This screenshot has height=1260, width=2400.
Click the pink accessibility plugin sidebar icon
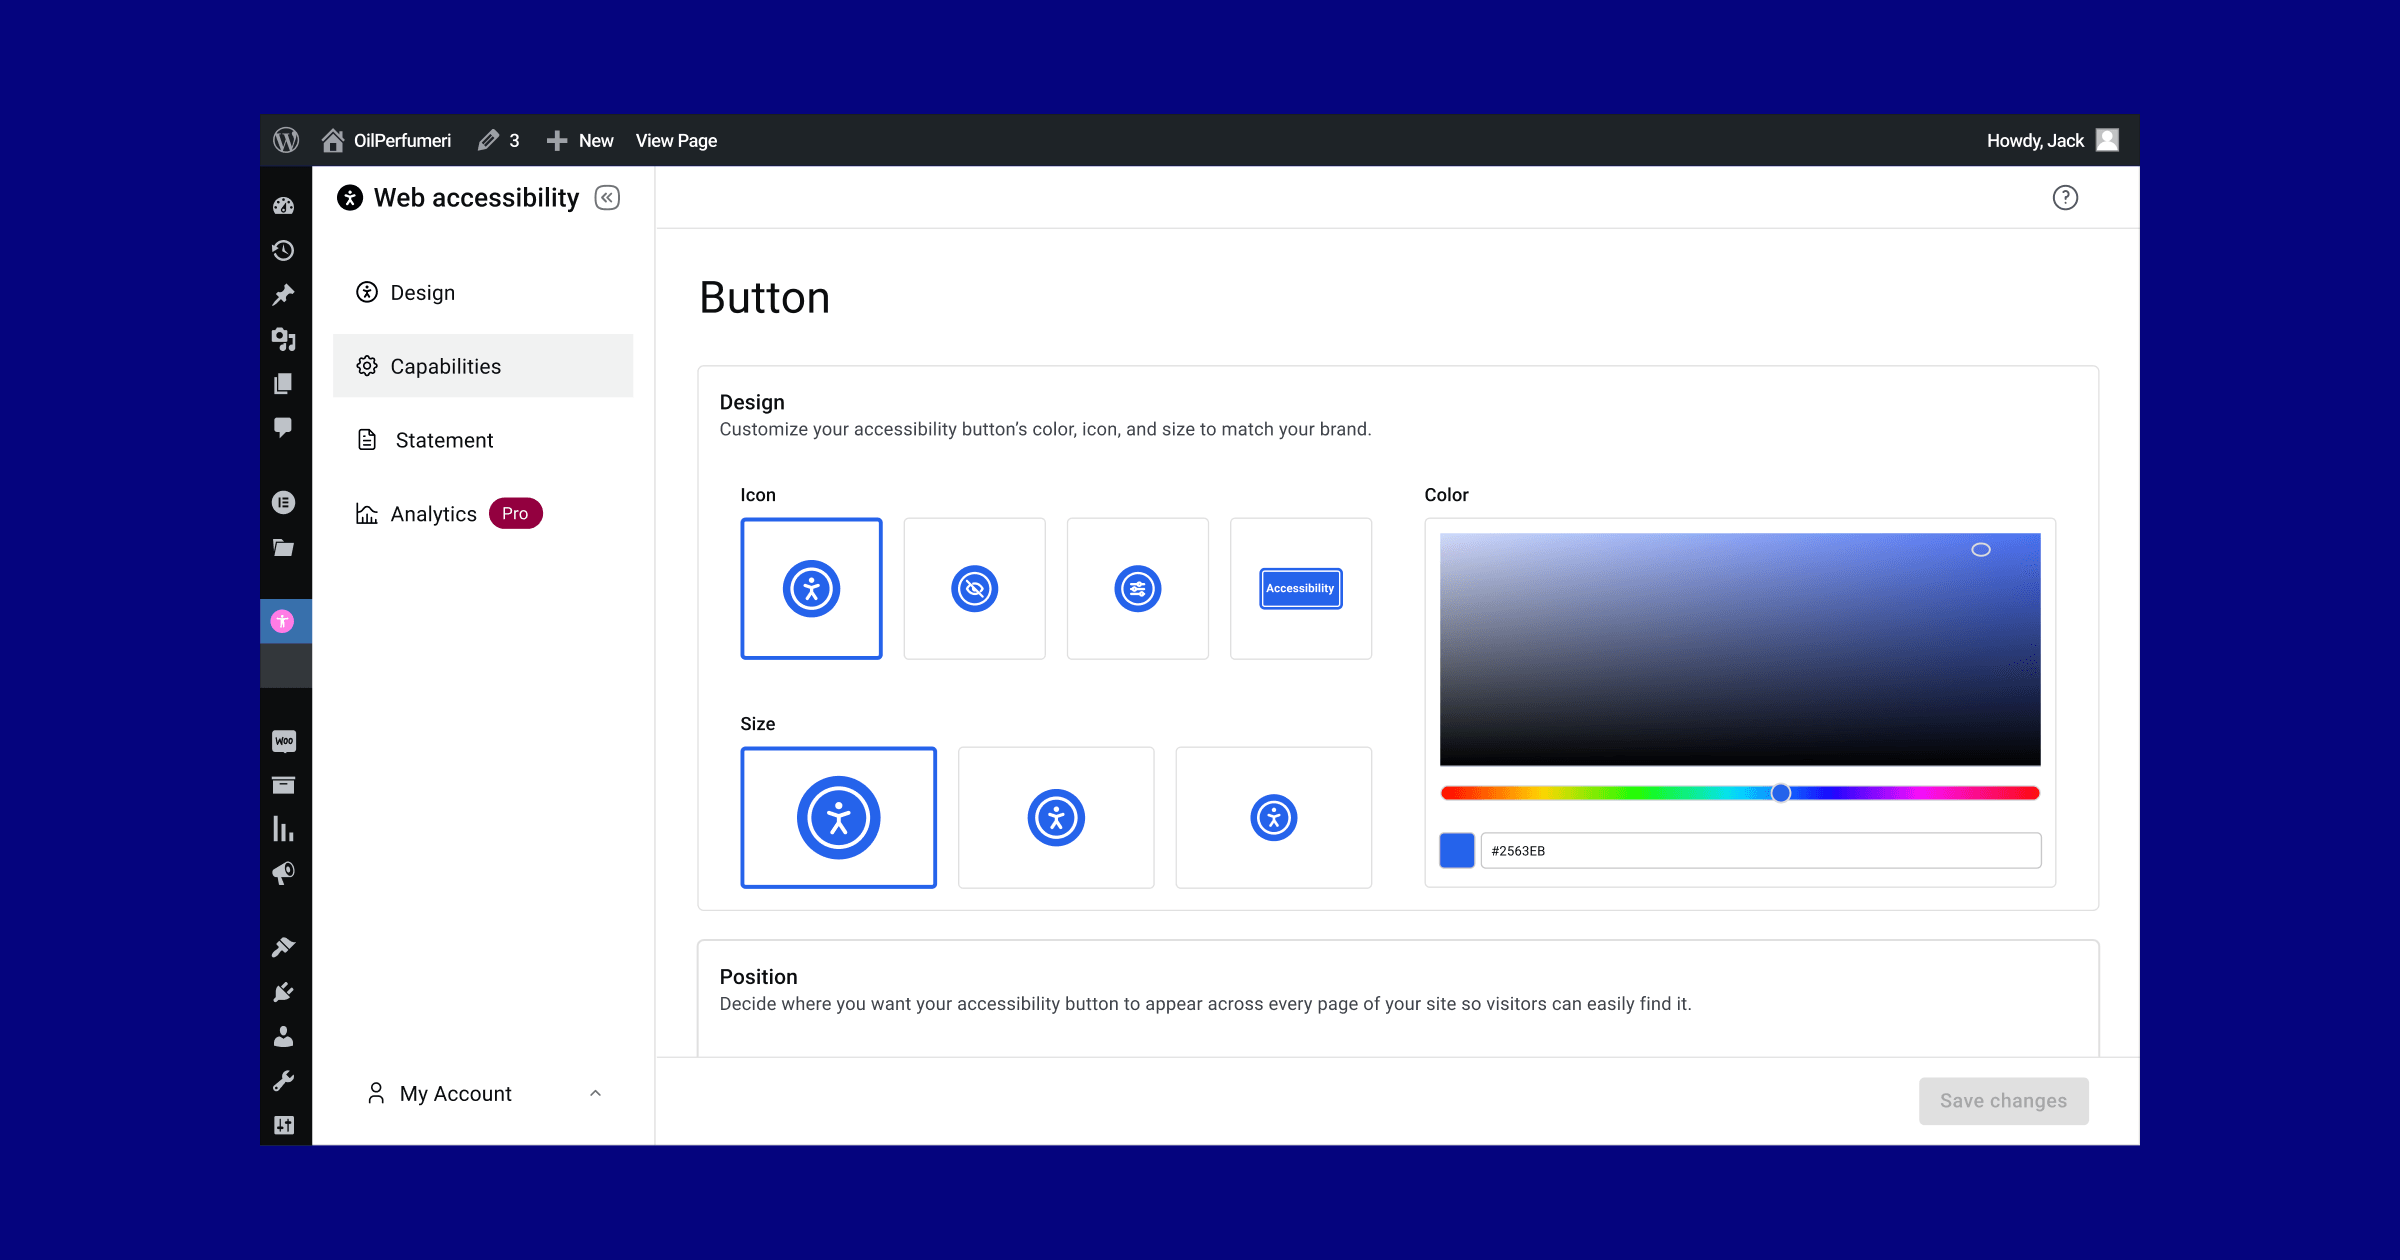point(283,621)
